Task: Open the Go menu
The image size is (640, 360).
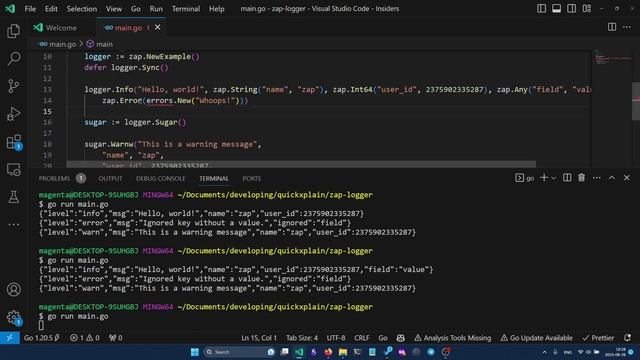Action: 136,9
